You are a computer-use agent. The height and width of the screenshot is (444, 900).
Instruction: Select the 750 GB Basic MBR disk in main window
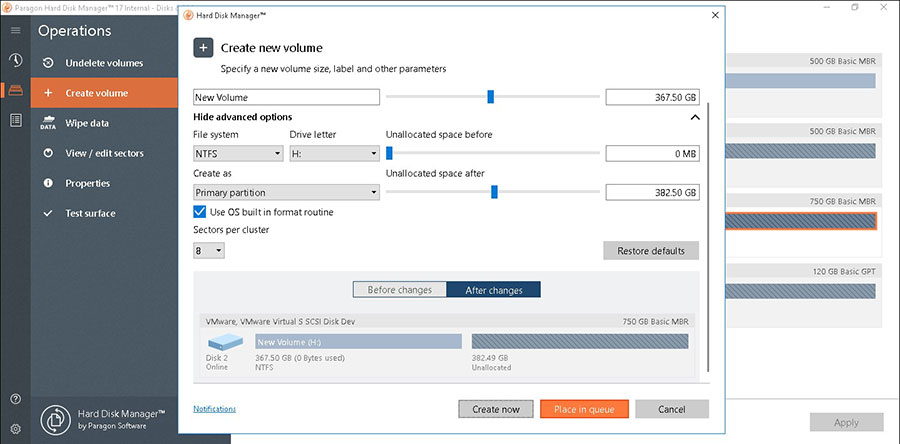click(801, 221)
